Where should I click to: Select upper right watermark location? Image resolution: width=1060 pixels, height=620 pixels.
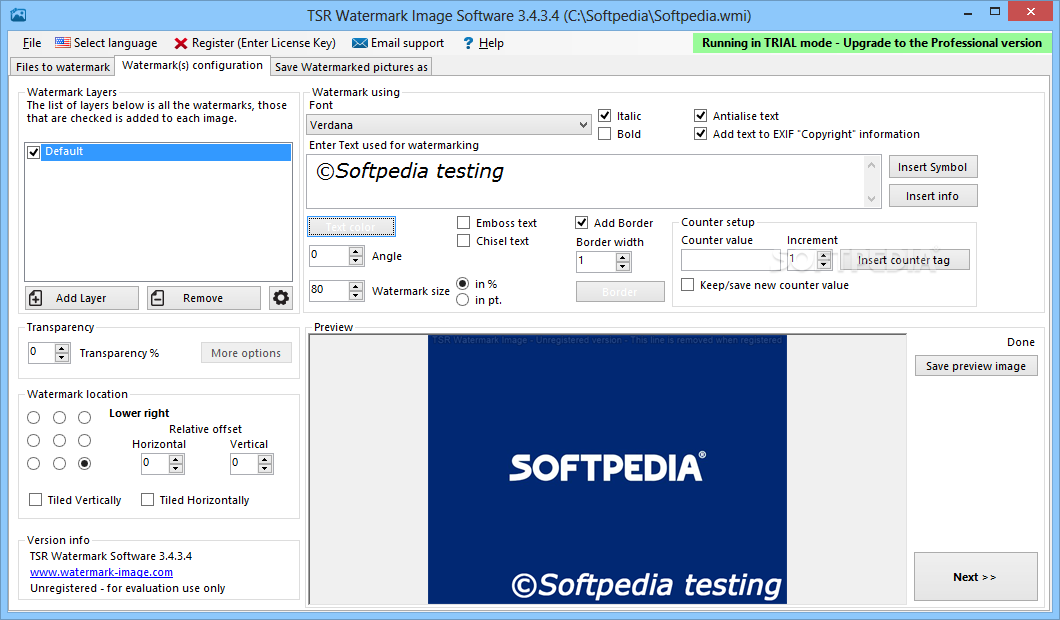click(x=85, y=418)
